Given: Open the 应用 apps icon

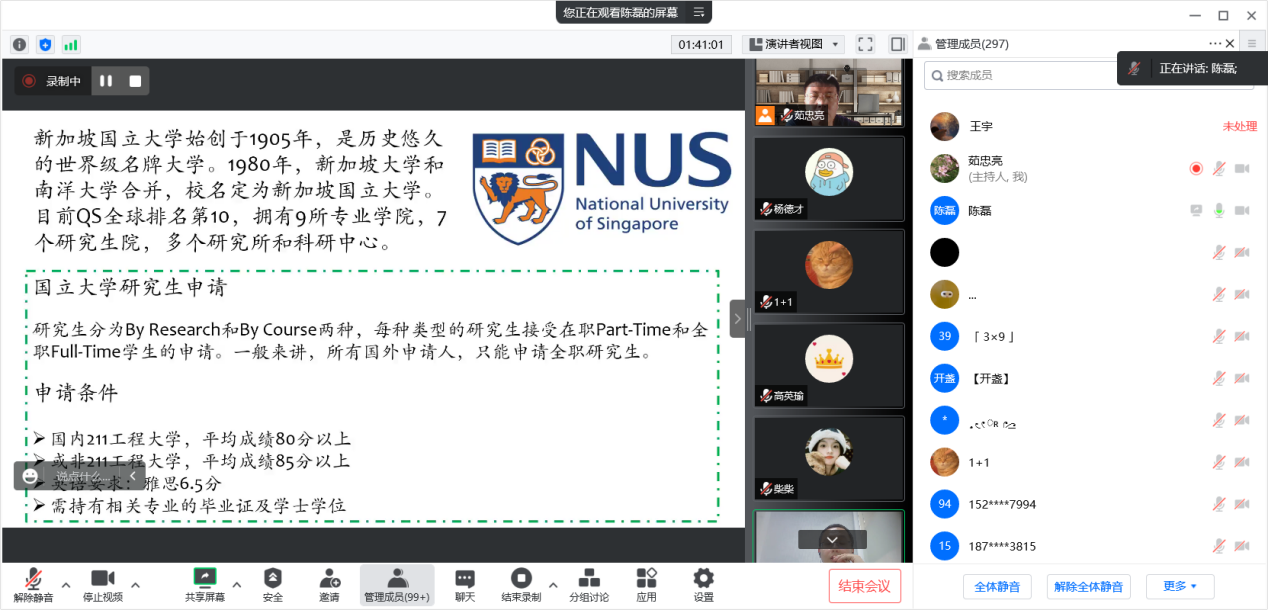Looking at the screenshot, I should [x=646, y=584].
